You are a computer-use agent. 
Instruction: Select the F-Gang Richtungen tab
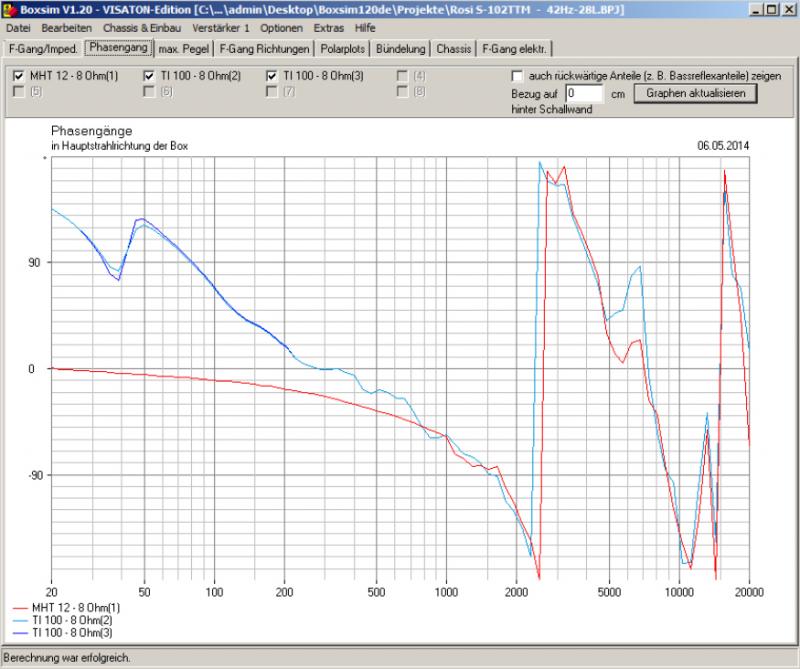pyautogui.click(x=264, y=48)
